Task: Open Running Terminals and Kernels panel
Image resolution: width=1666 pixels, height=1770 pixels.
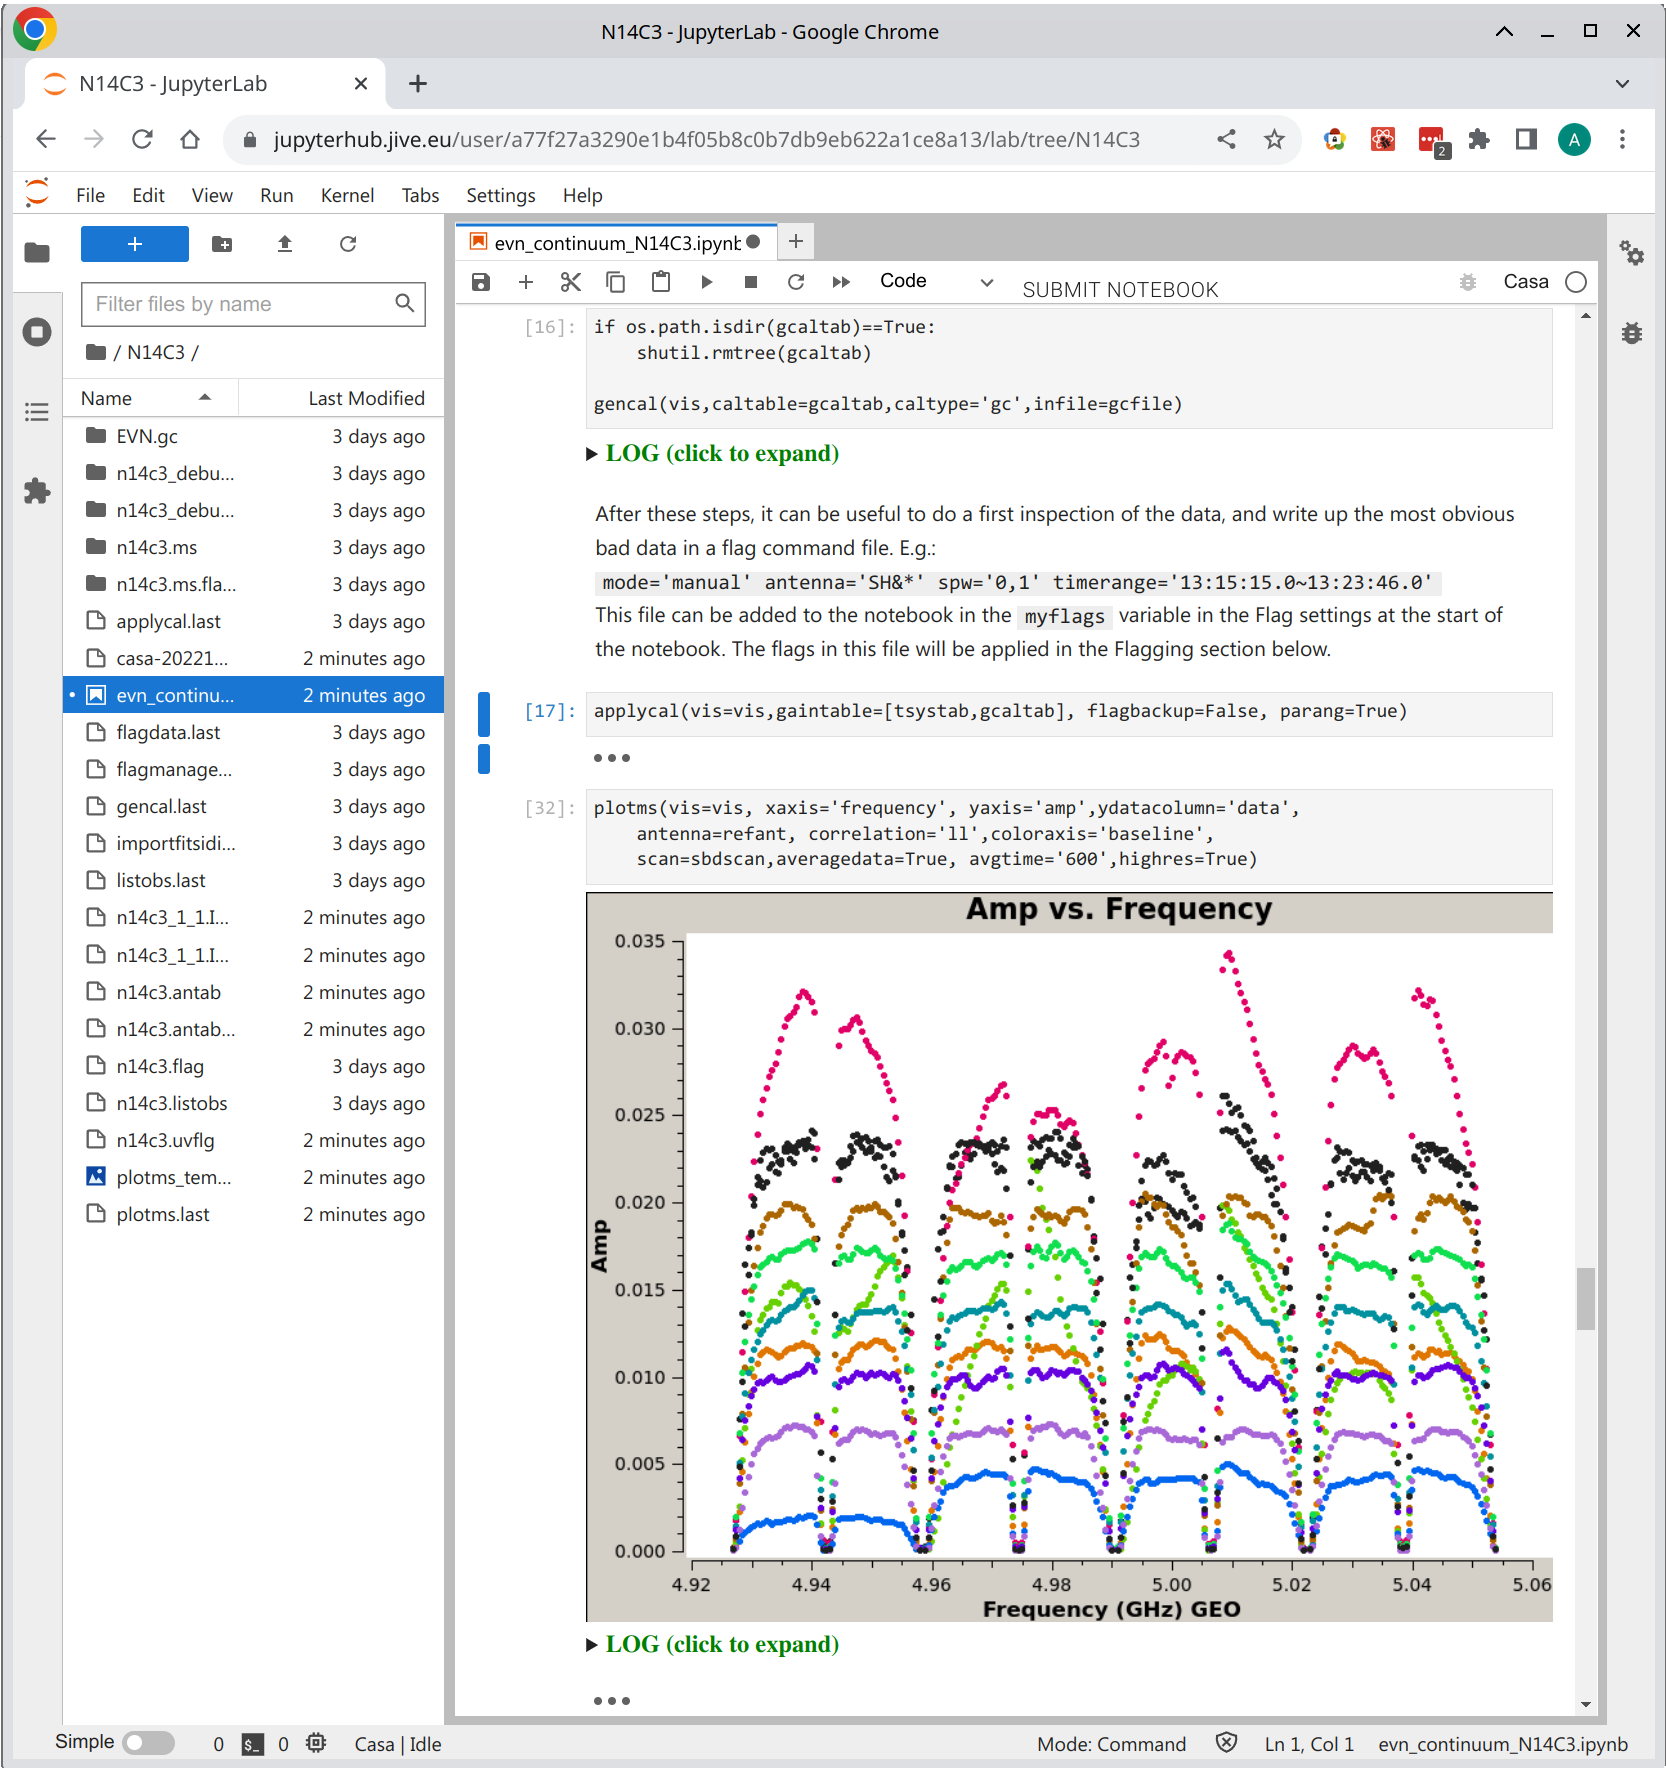Action: 37,332
